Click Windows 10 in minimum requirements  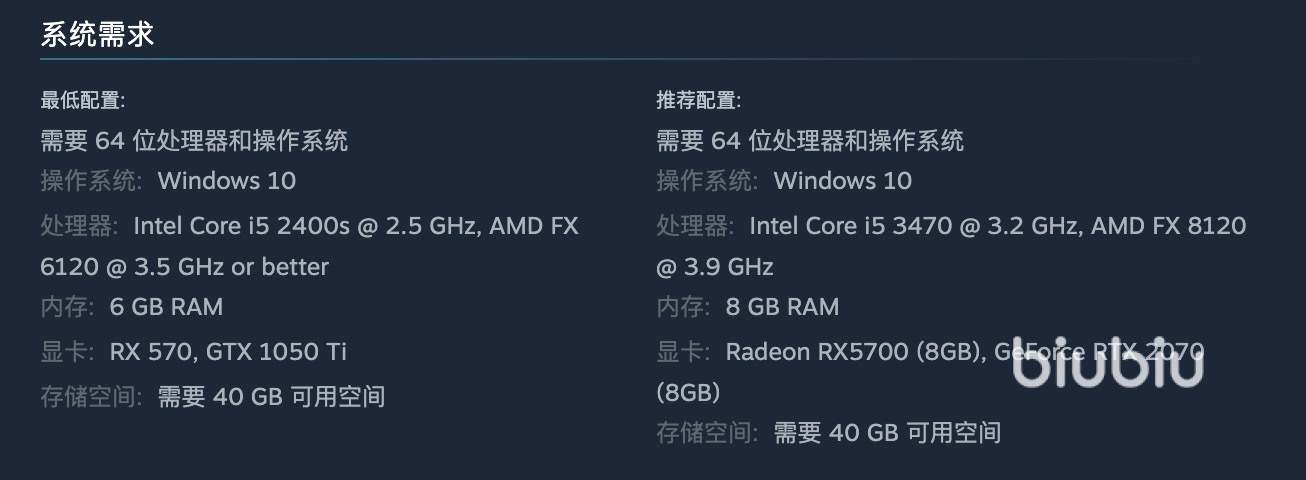(227, 181)
